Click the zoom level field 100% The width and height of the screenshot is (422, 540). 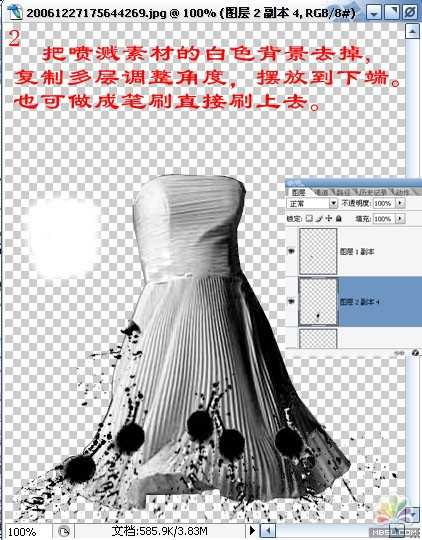pos(27,531)
